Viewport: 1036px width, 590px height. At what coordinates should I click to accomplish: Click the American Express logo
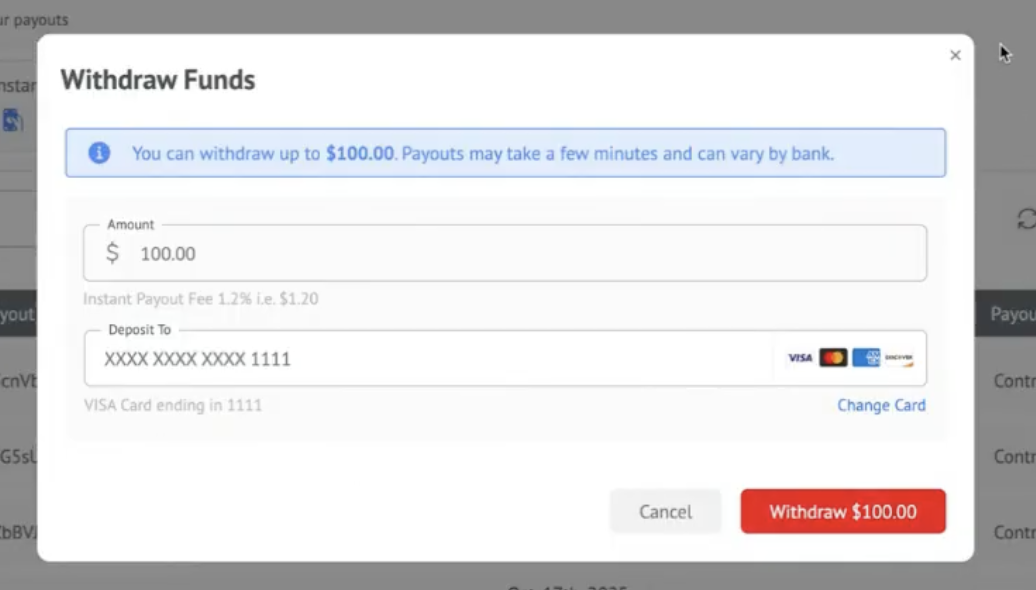[866, 358]
